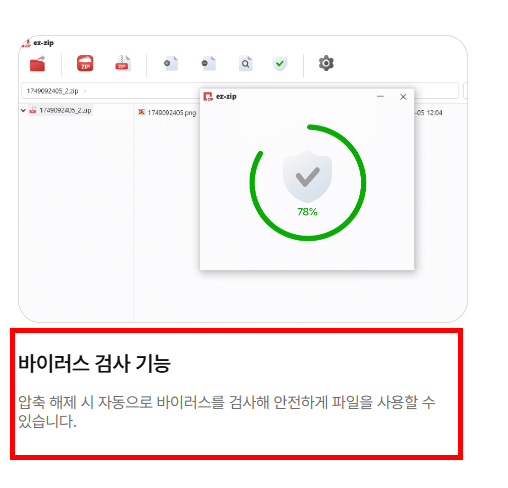Click the virus scan shield toolbar icon
The image size is (508, 488).
(280, 63)
